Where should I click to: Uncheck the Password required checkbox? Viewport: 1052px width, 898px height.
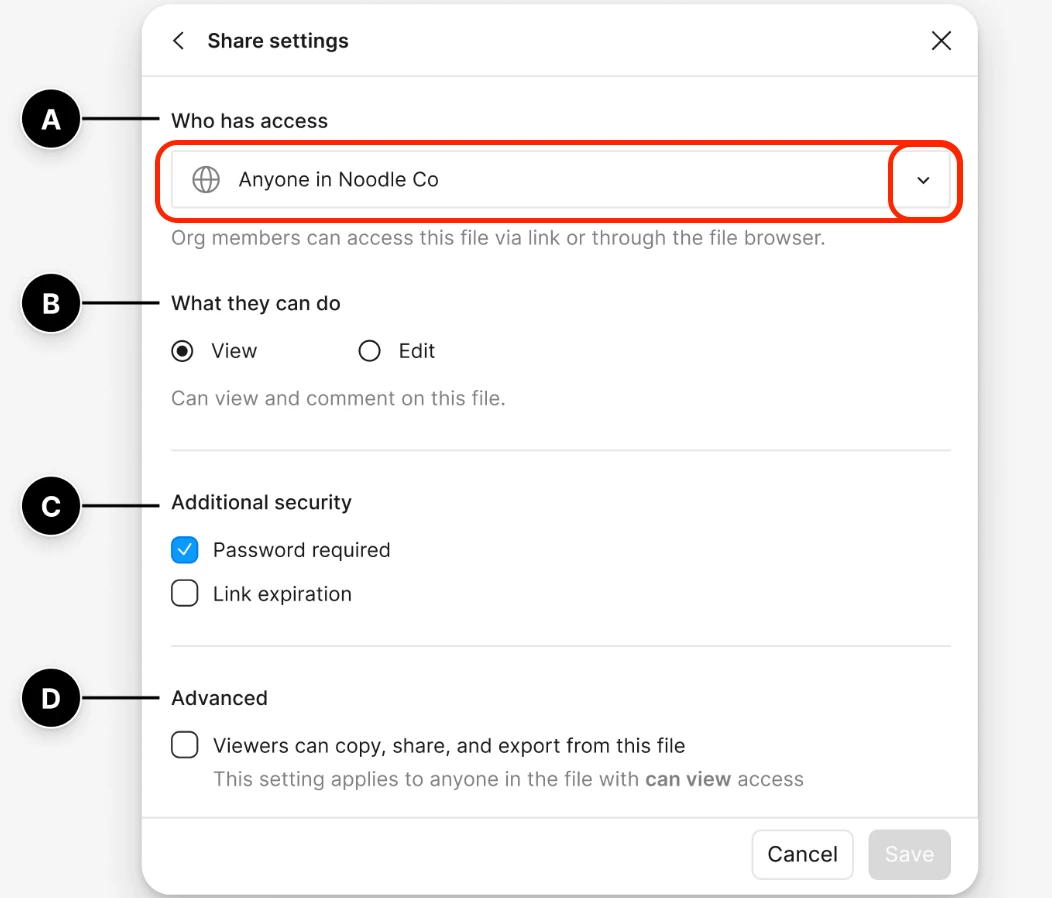pos(185,550)
